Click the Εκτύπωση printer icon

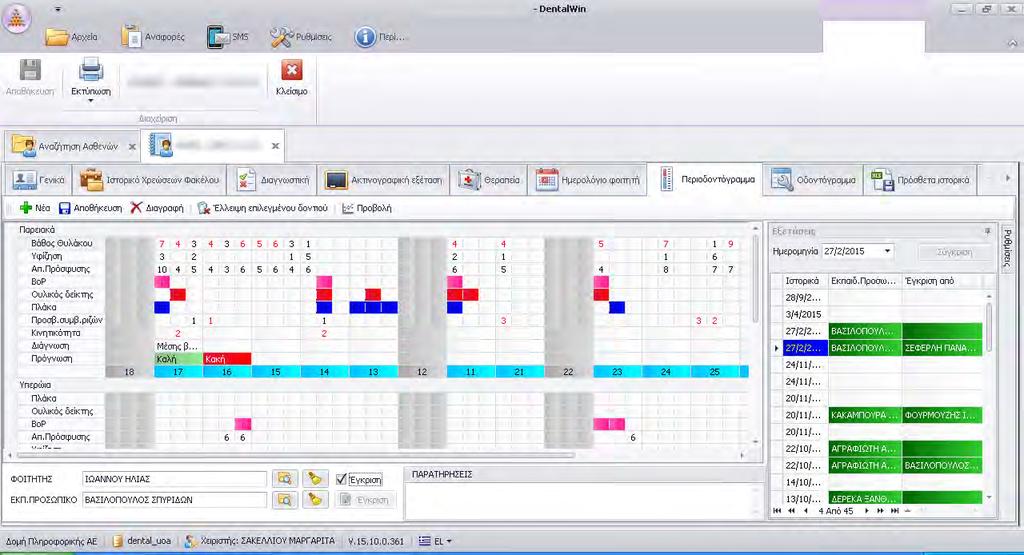pyautogui.click(x=91, y=71)
